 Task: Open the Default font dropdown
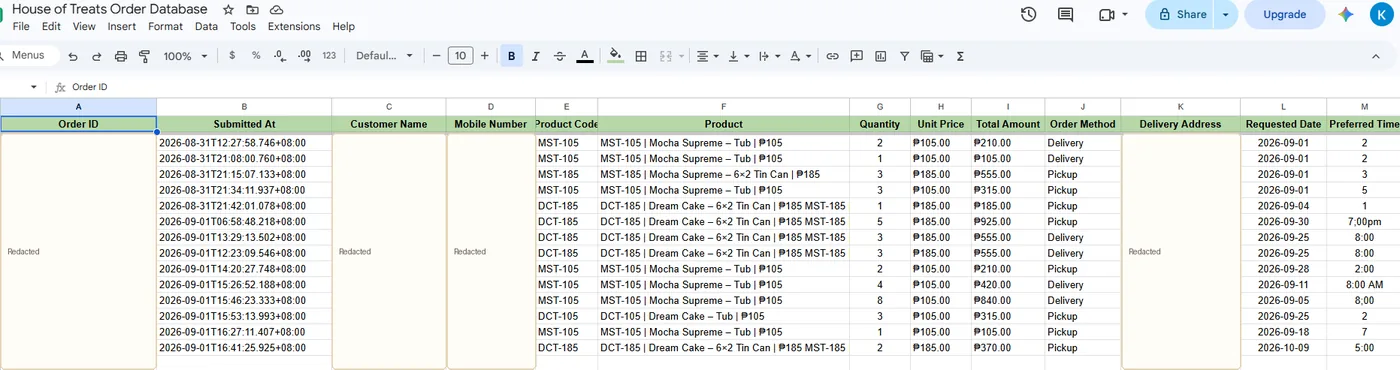384,56
